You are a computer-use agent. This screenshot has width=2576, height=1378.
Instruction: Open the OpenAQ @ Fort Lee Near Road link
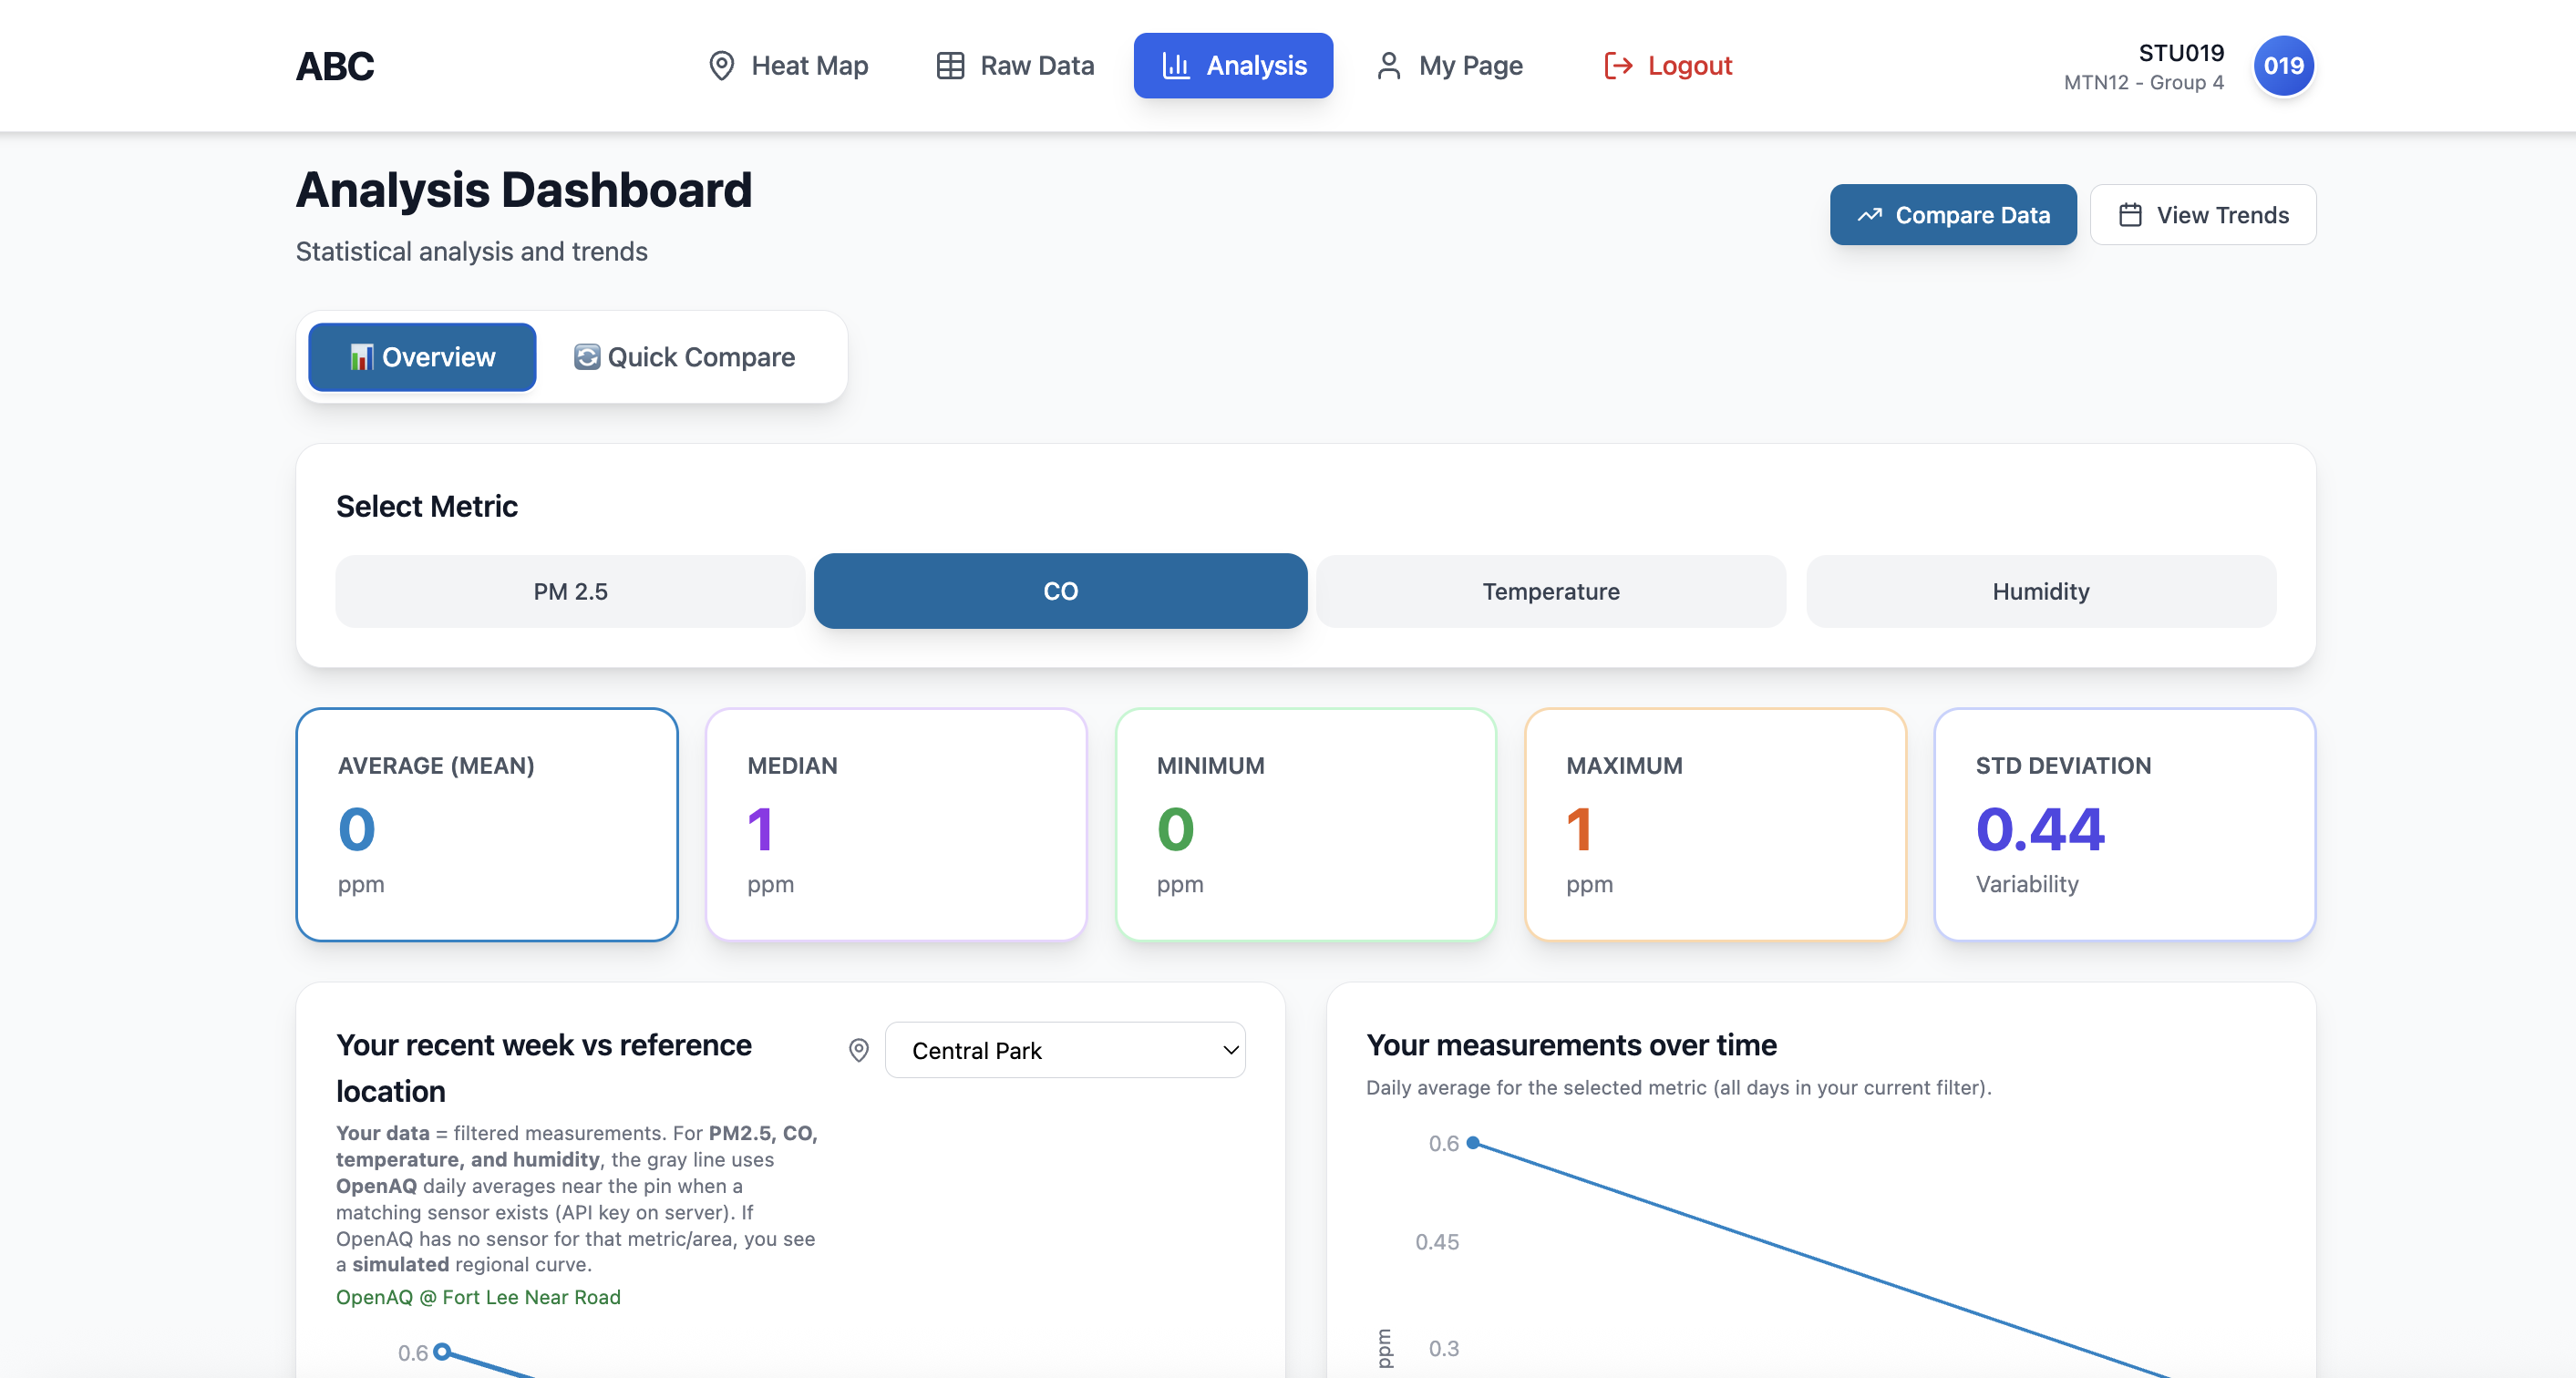pos(478,1297)
